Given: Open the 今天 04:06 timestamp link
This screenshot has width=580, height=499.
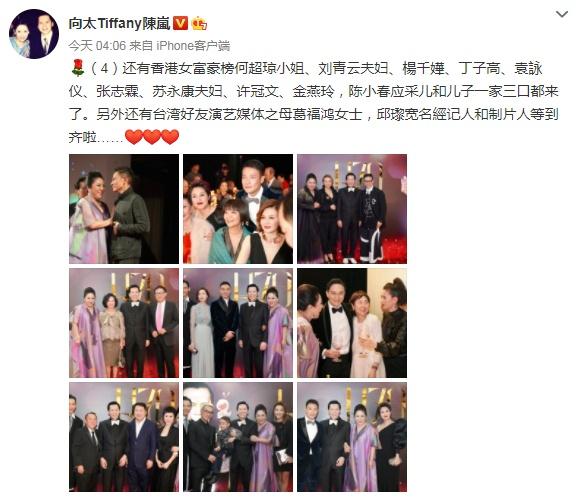Looking at the screenshot, I should [x=97, y=45].
